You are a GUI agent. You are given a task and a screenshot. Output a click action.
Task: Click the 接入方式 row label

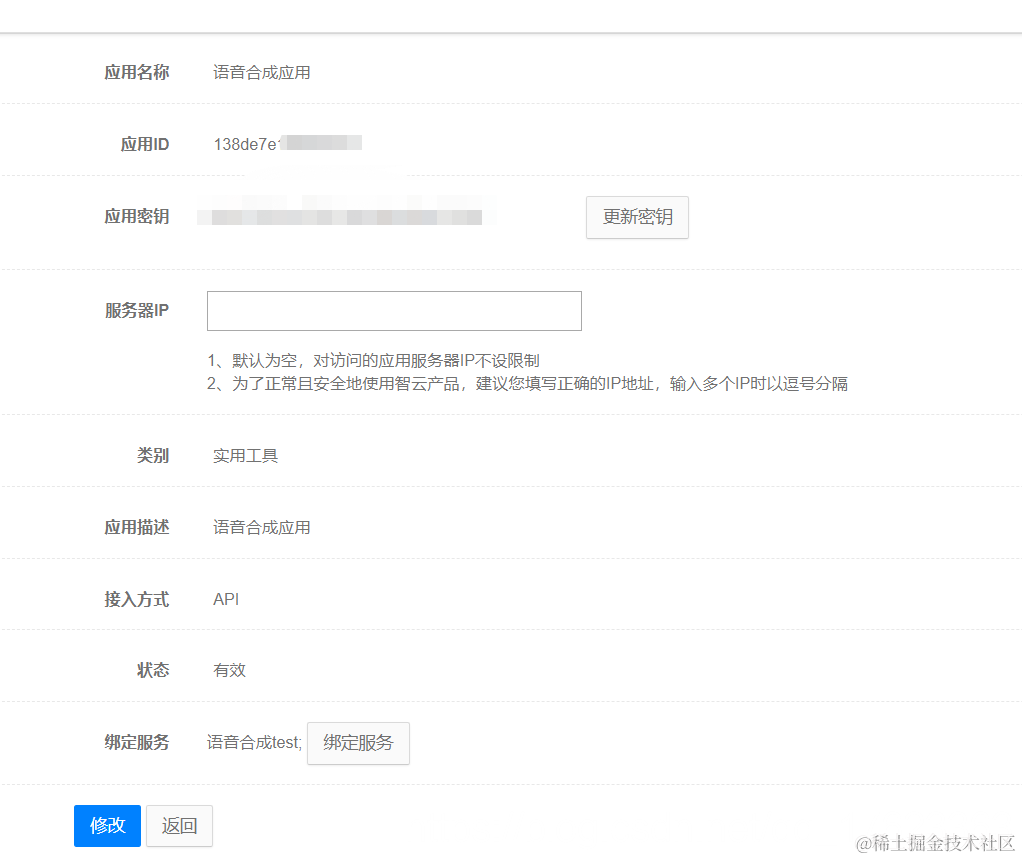[x=137, y=599]
